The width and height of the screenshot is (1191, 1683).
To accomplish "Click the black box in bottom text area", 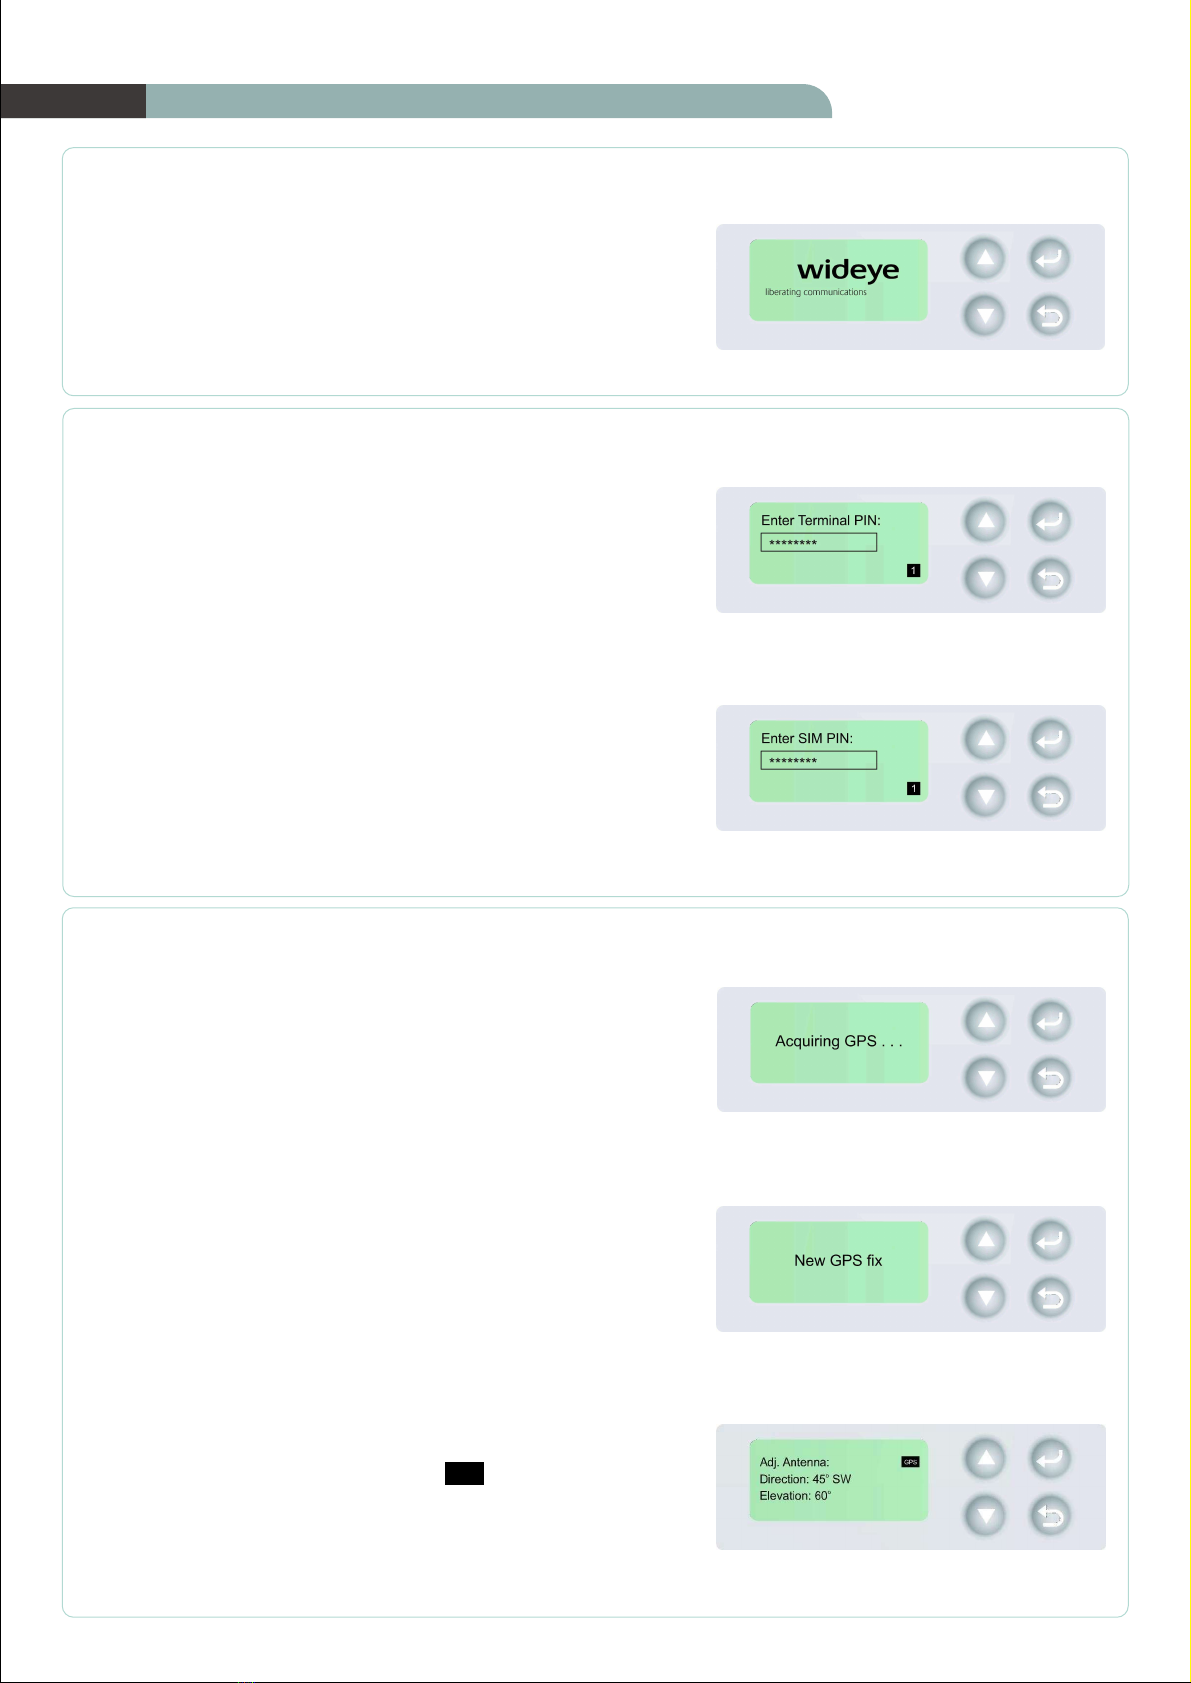I will (x=464, y=1473).
